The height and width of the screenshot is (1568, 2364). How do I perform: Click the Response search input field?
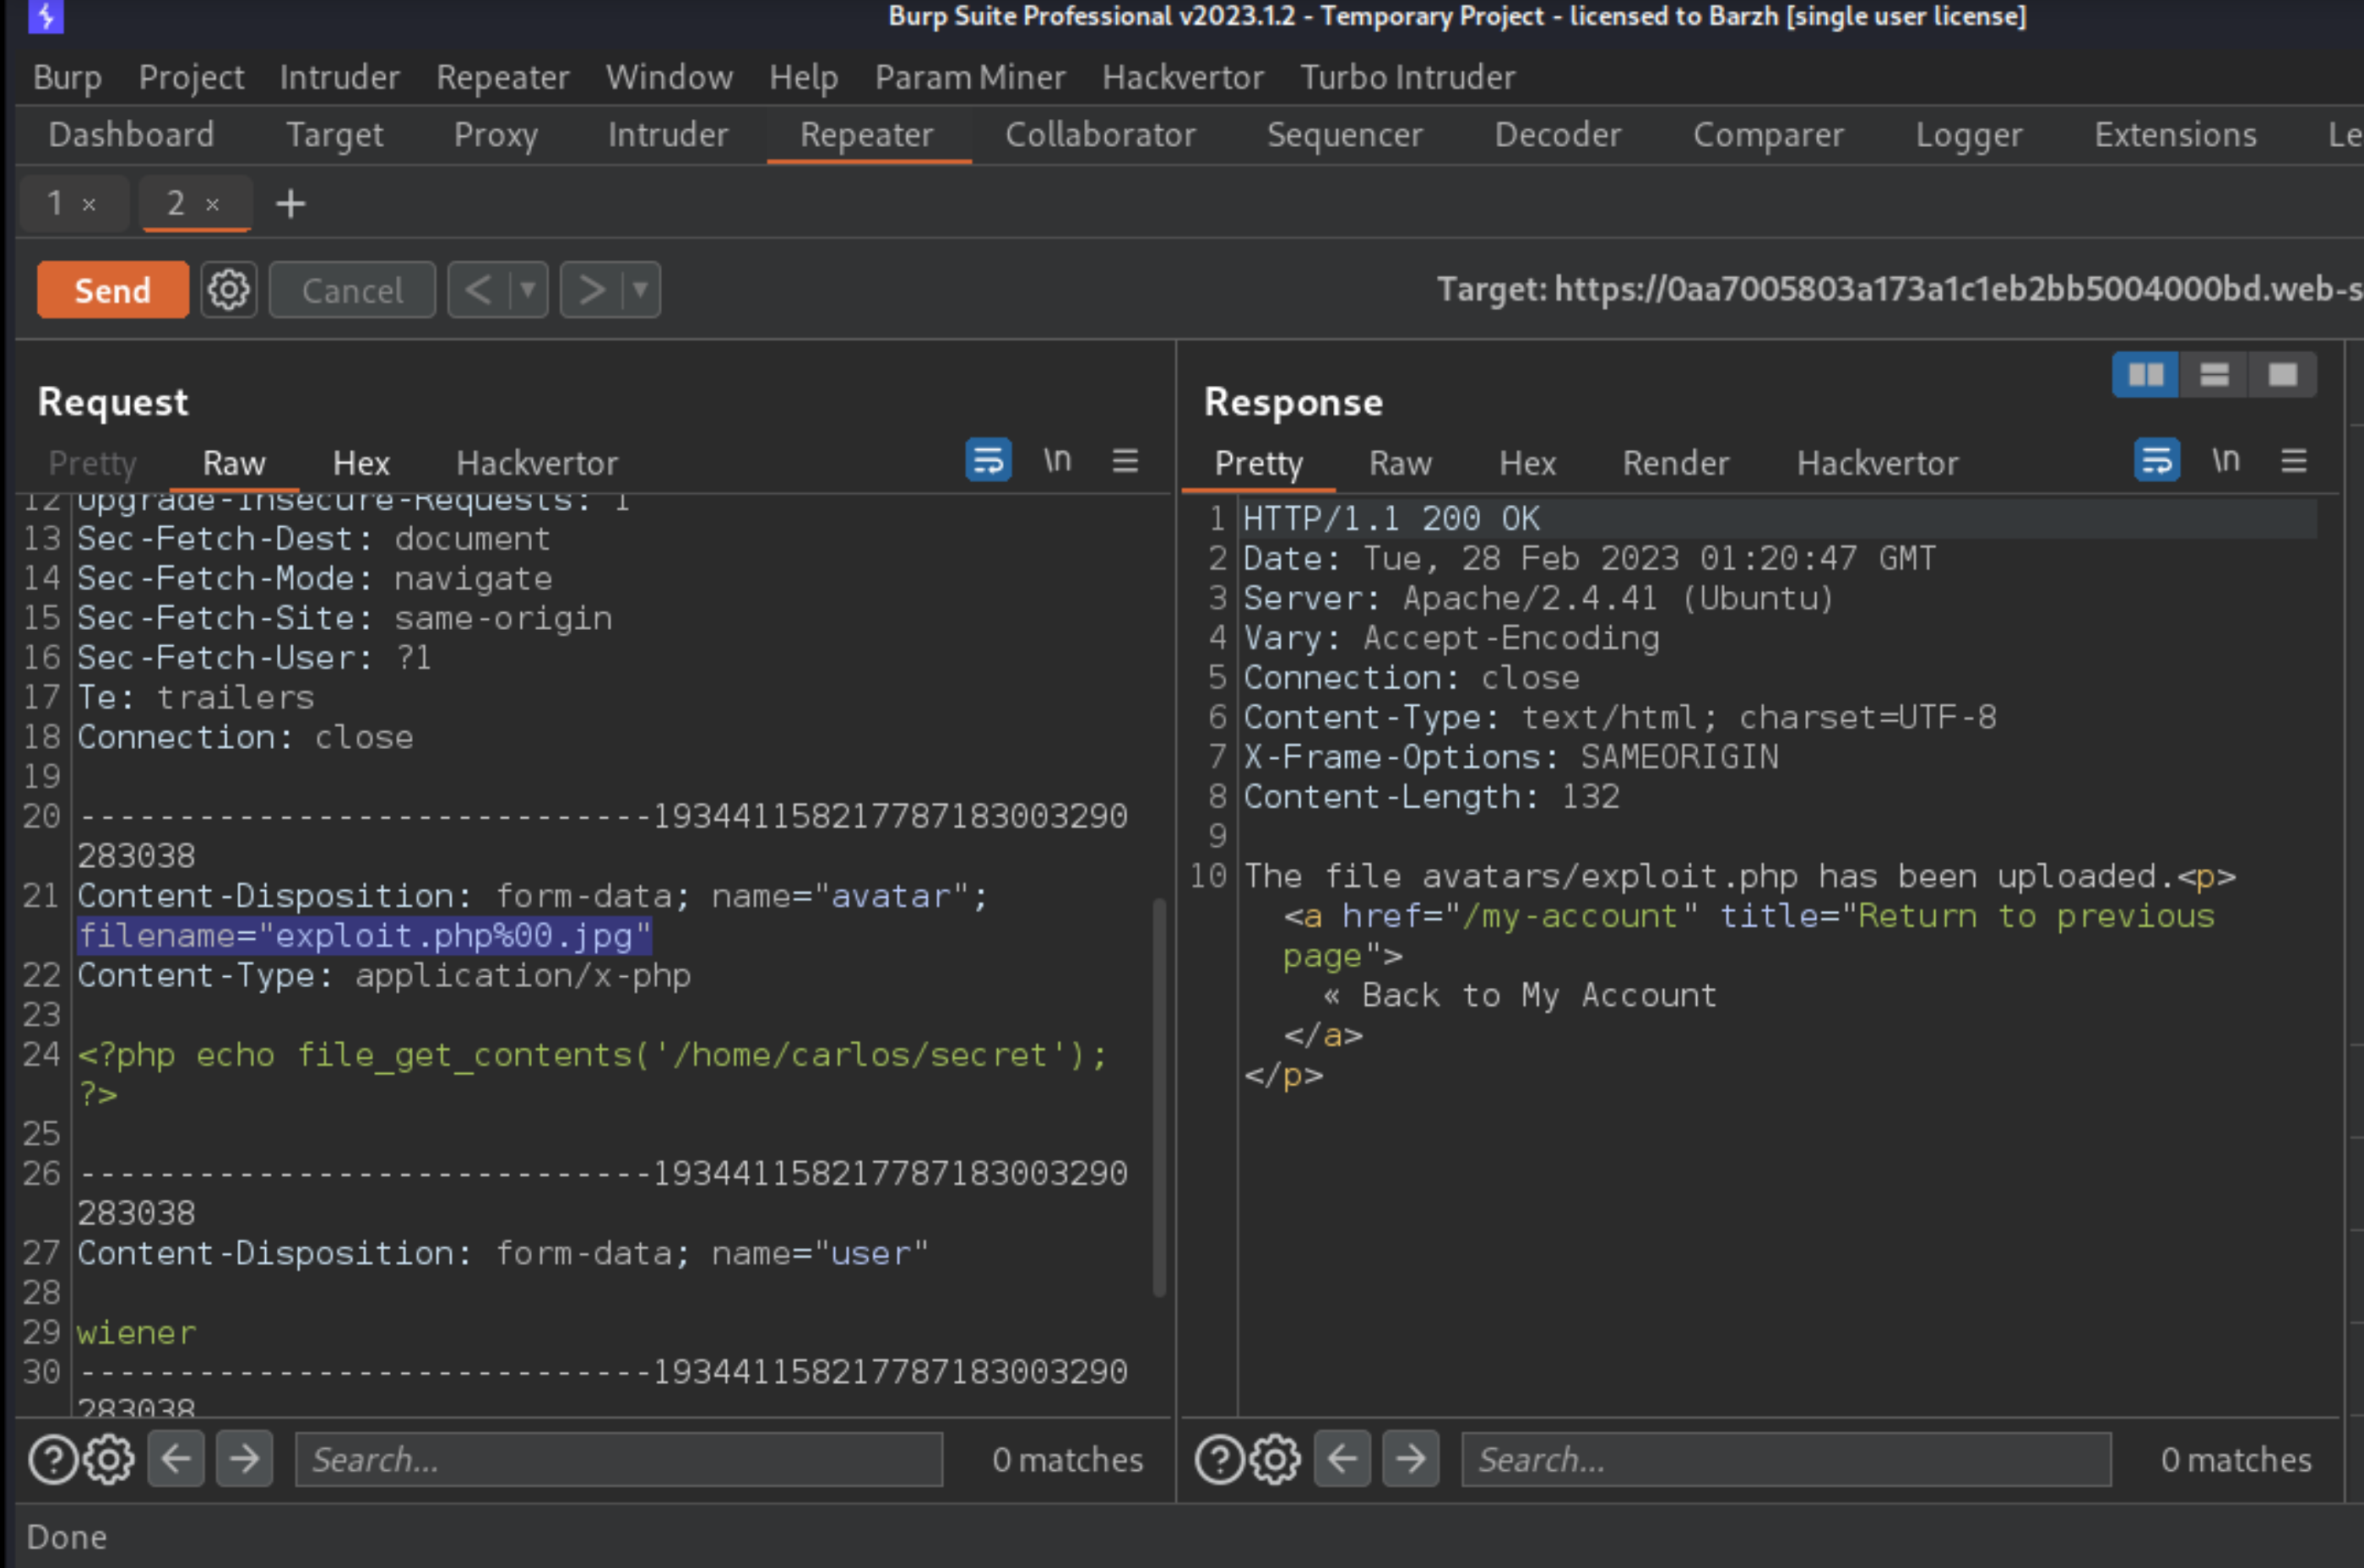pos(1786,1460)
